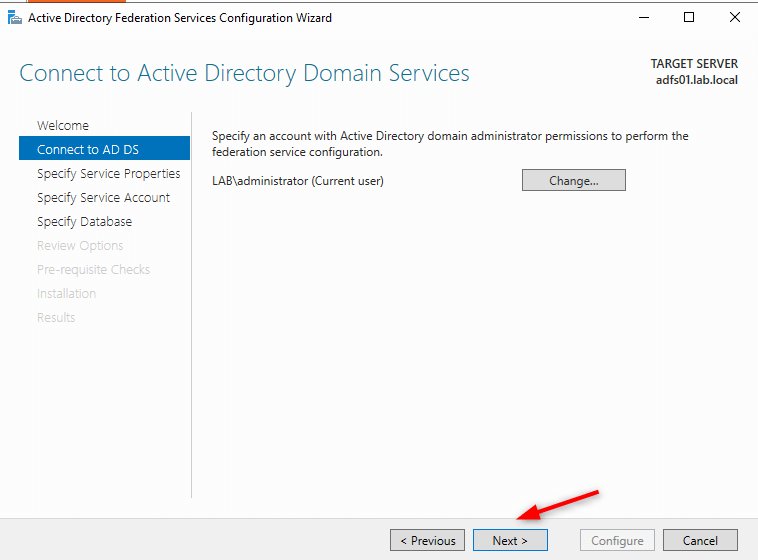
Task: Click the LAB\administrator (Current user) text
Action: tap(298, 181)
